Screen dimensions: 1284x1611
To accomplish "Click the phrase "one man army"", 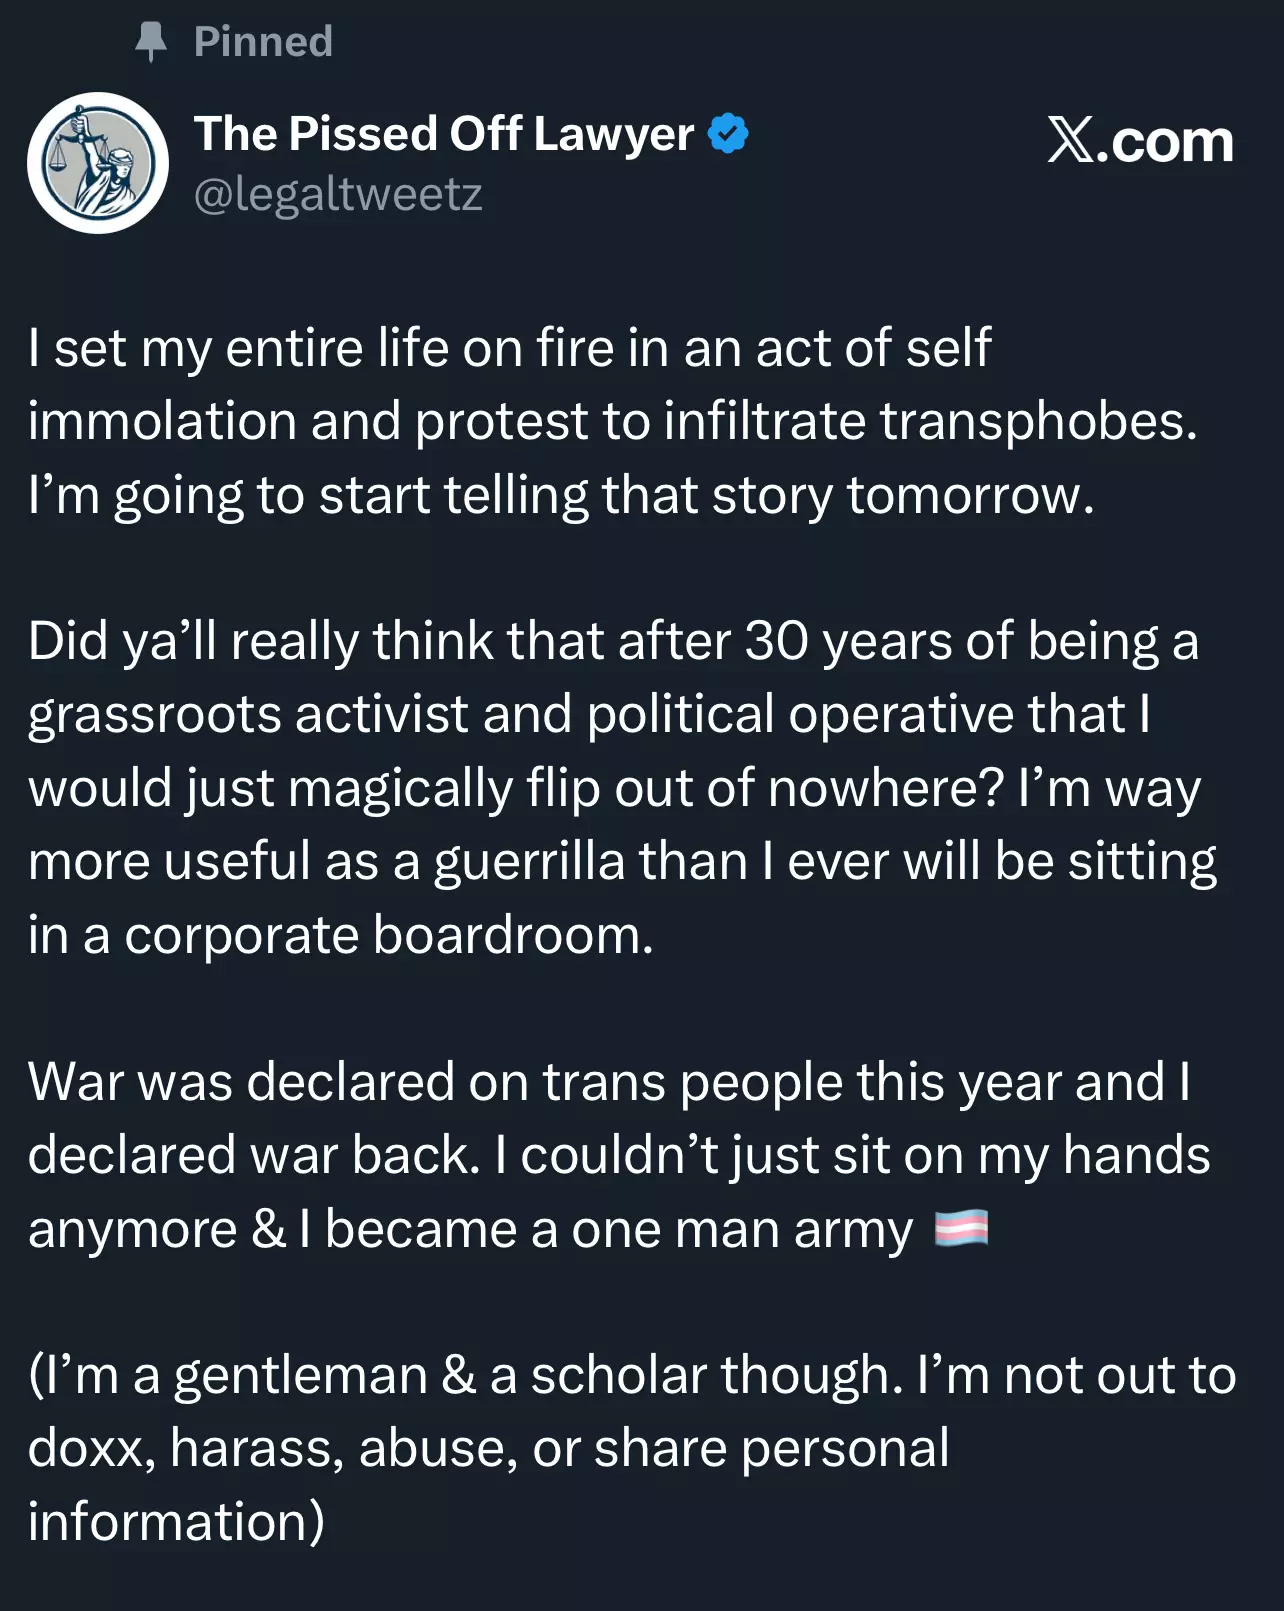I will click(741, 1229).
